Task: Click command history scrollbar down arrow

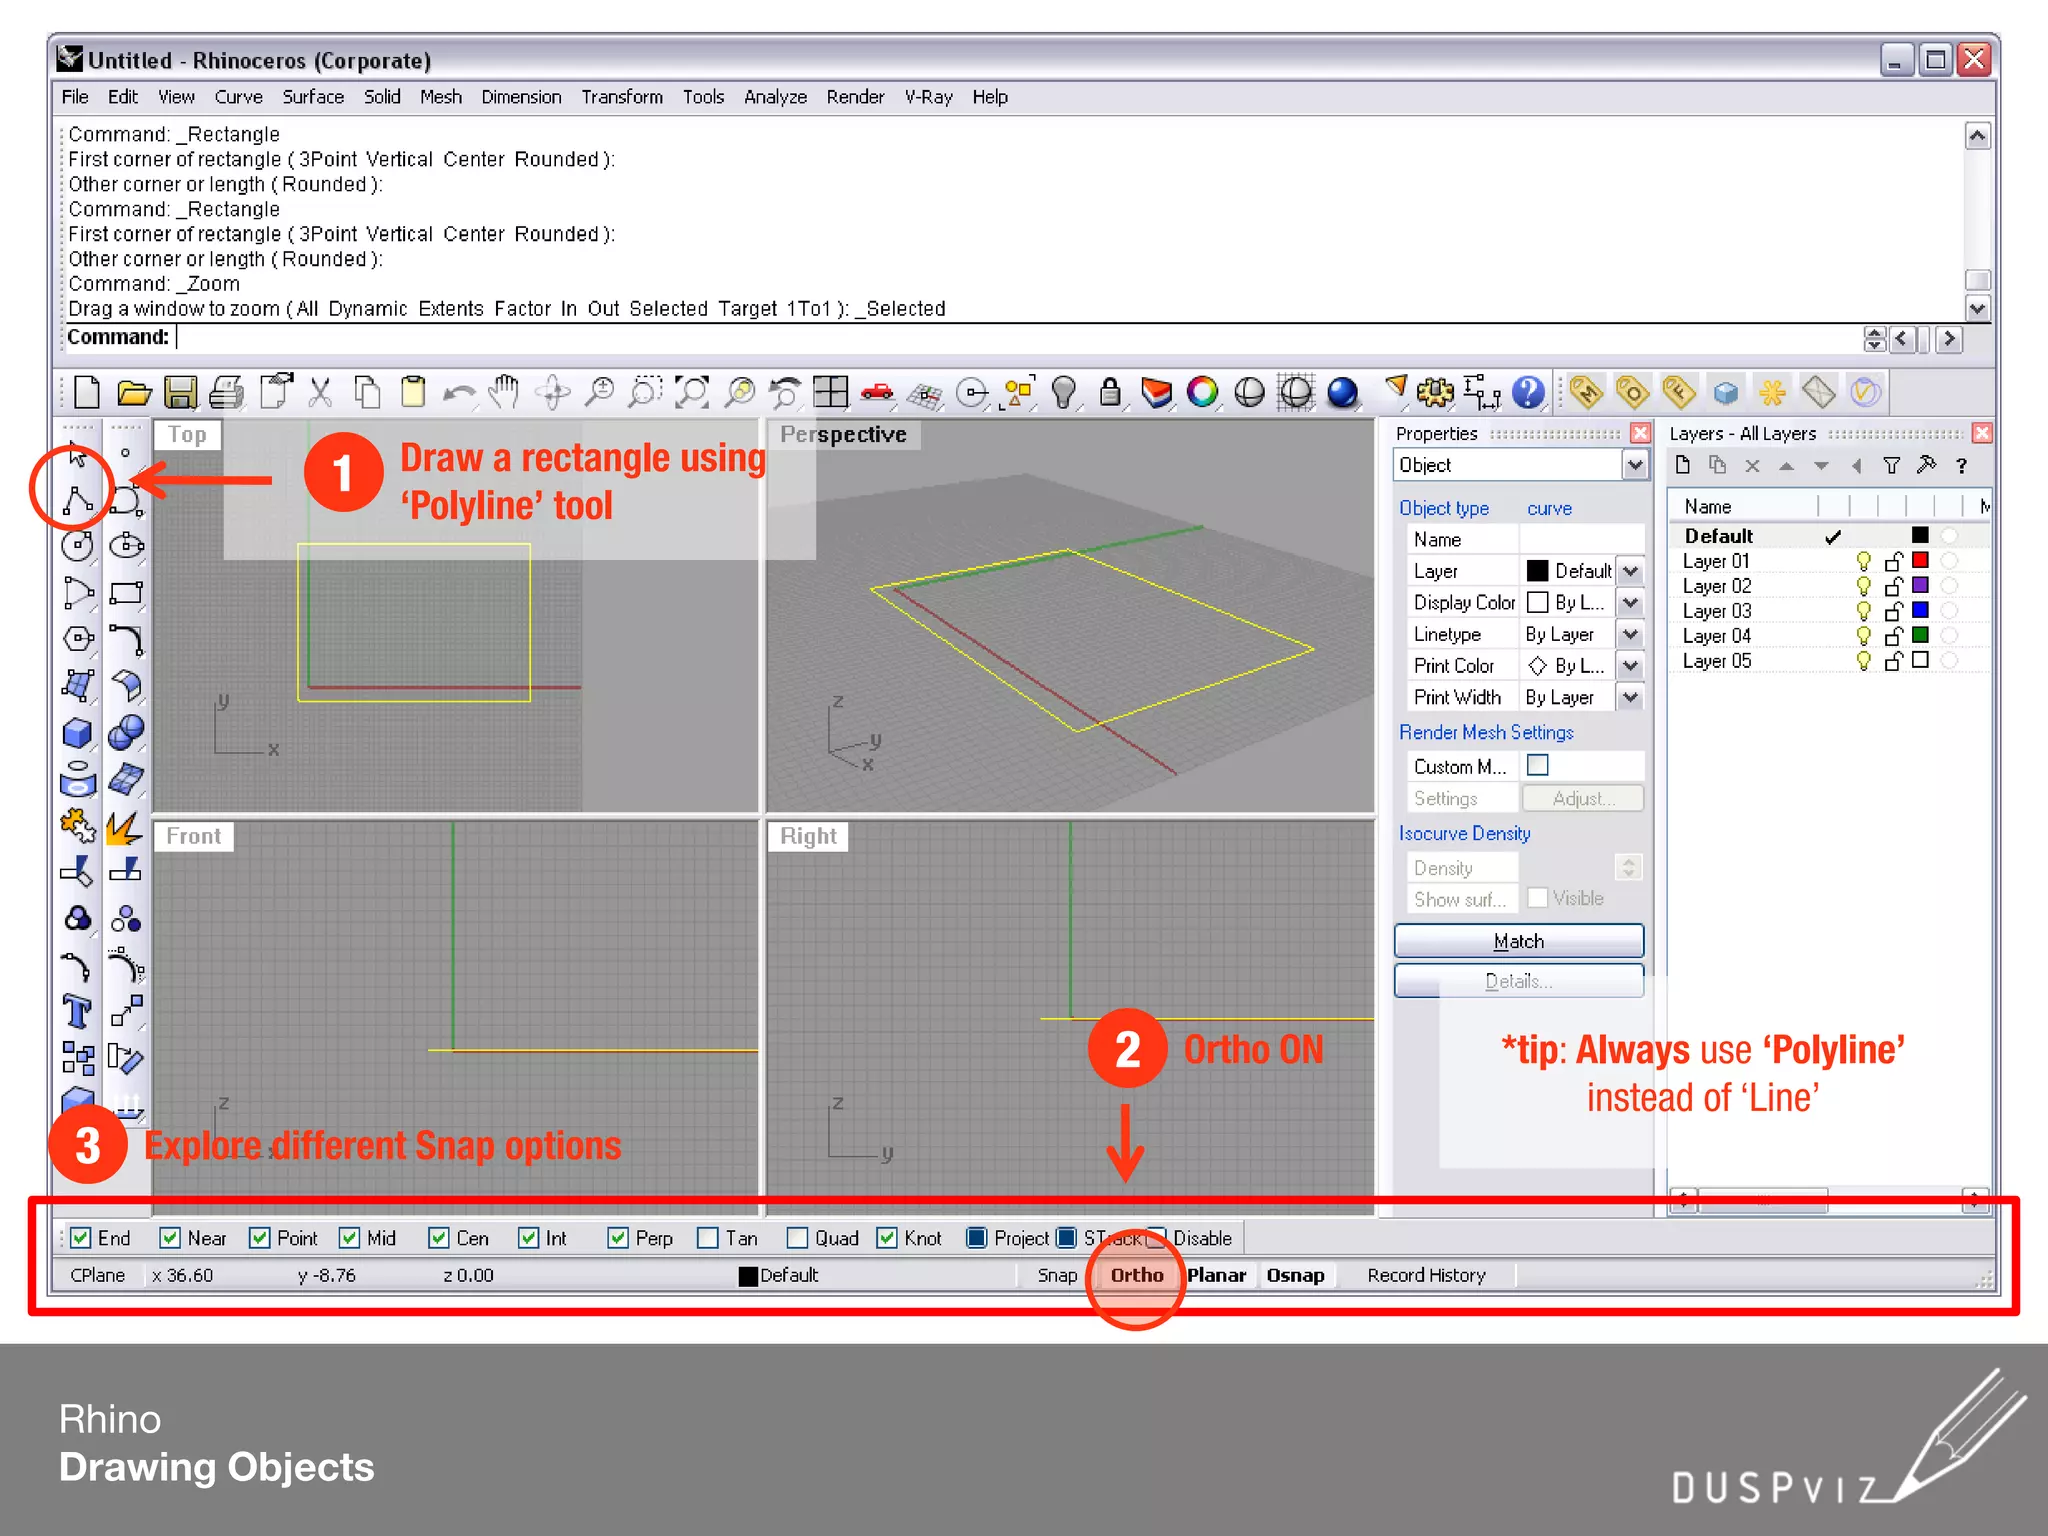Action: tap(1977, 308)
